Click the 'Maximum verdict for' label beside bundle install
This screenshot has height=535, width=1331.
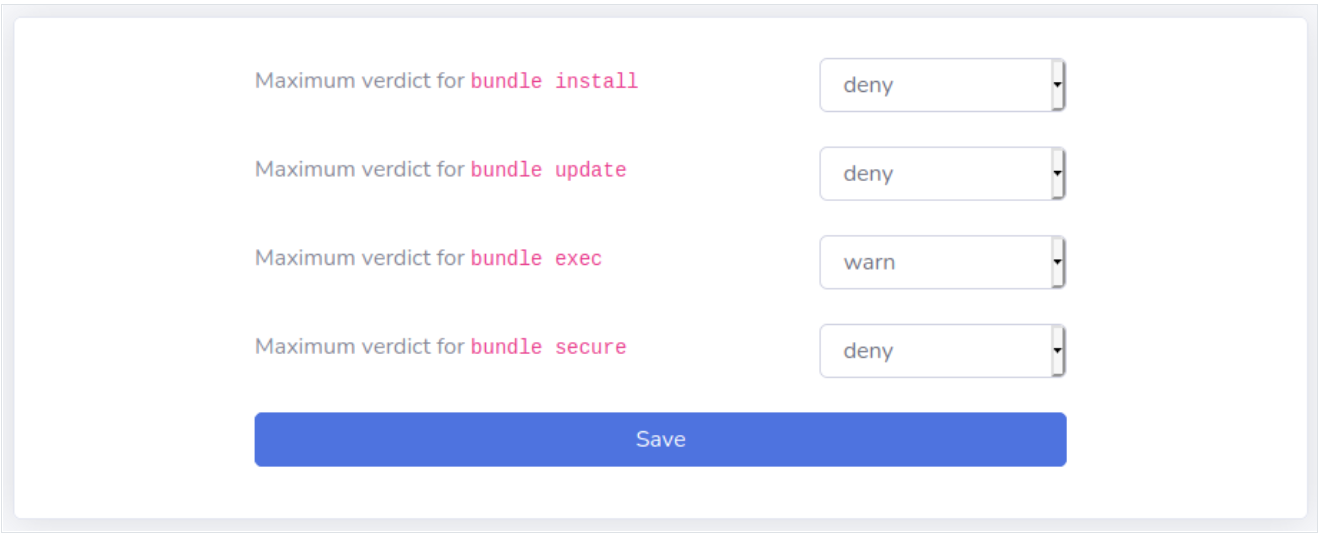[359, 81]
